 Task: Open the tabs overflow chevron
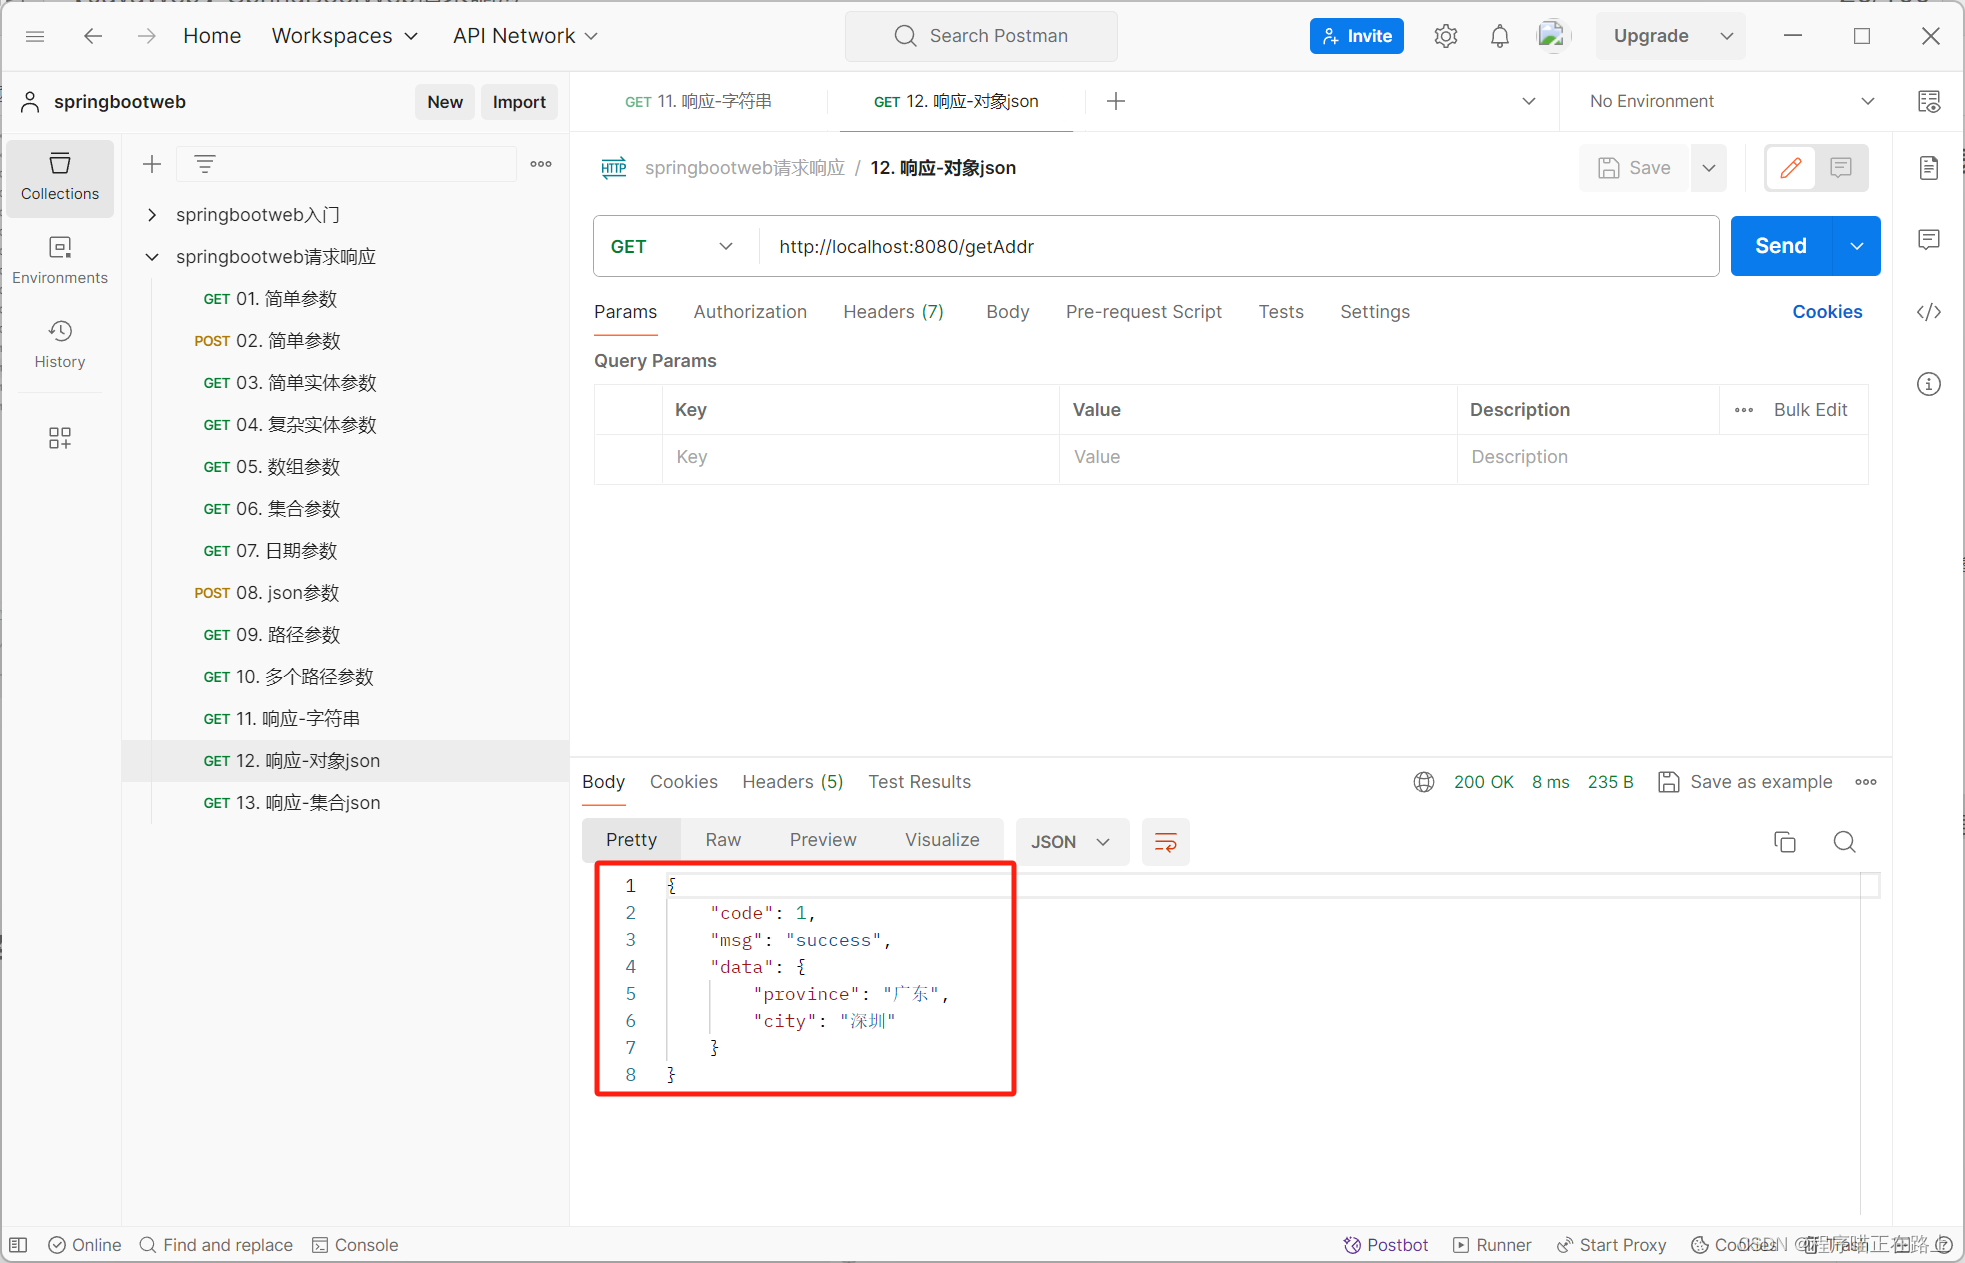click(x=1529, y=101)
